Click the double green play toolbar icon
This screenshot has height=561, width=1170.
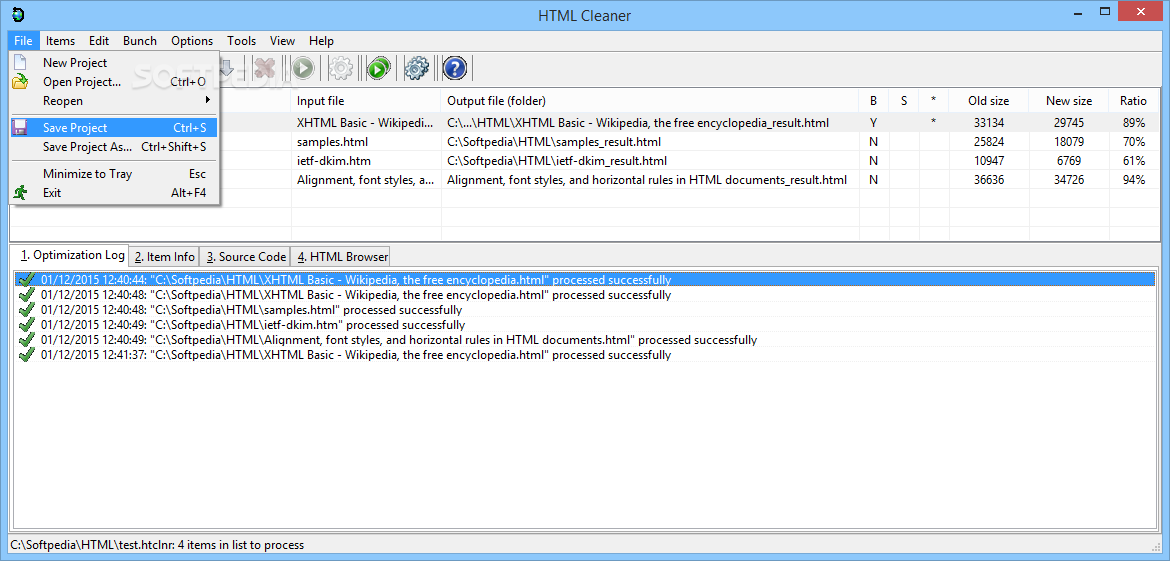point(378,69)
